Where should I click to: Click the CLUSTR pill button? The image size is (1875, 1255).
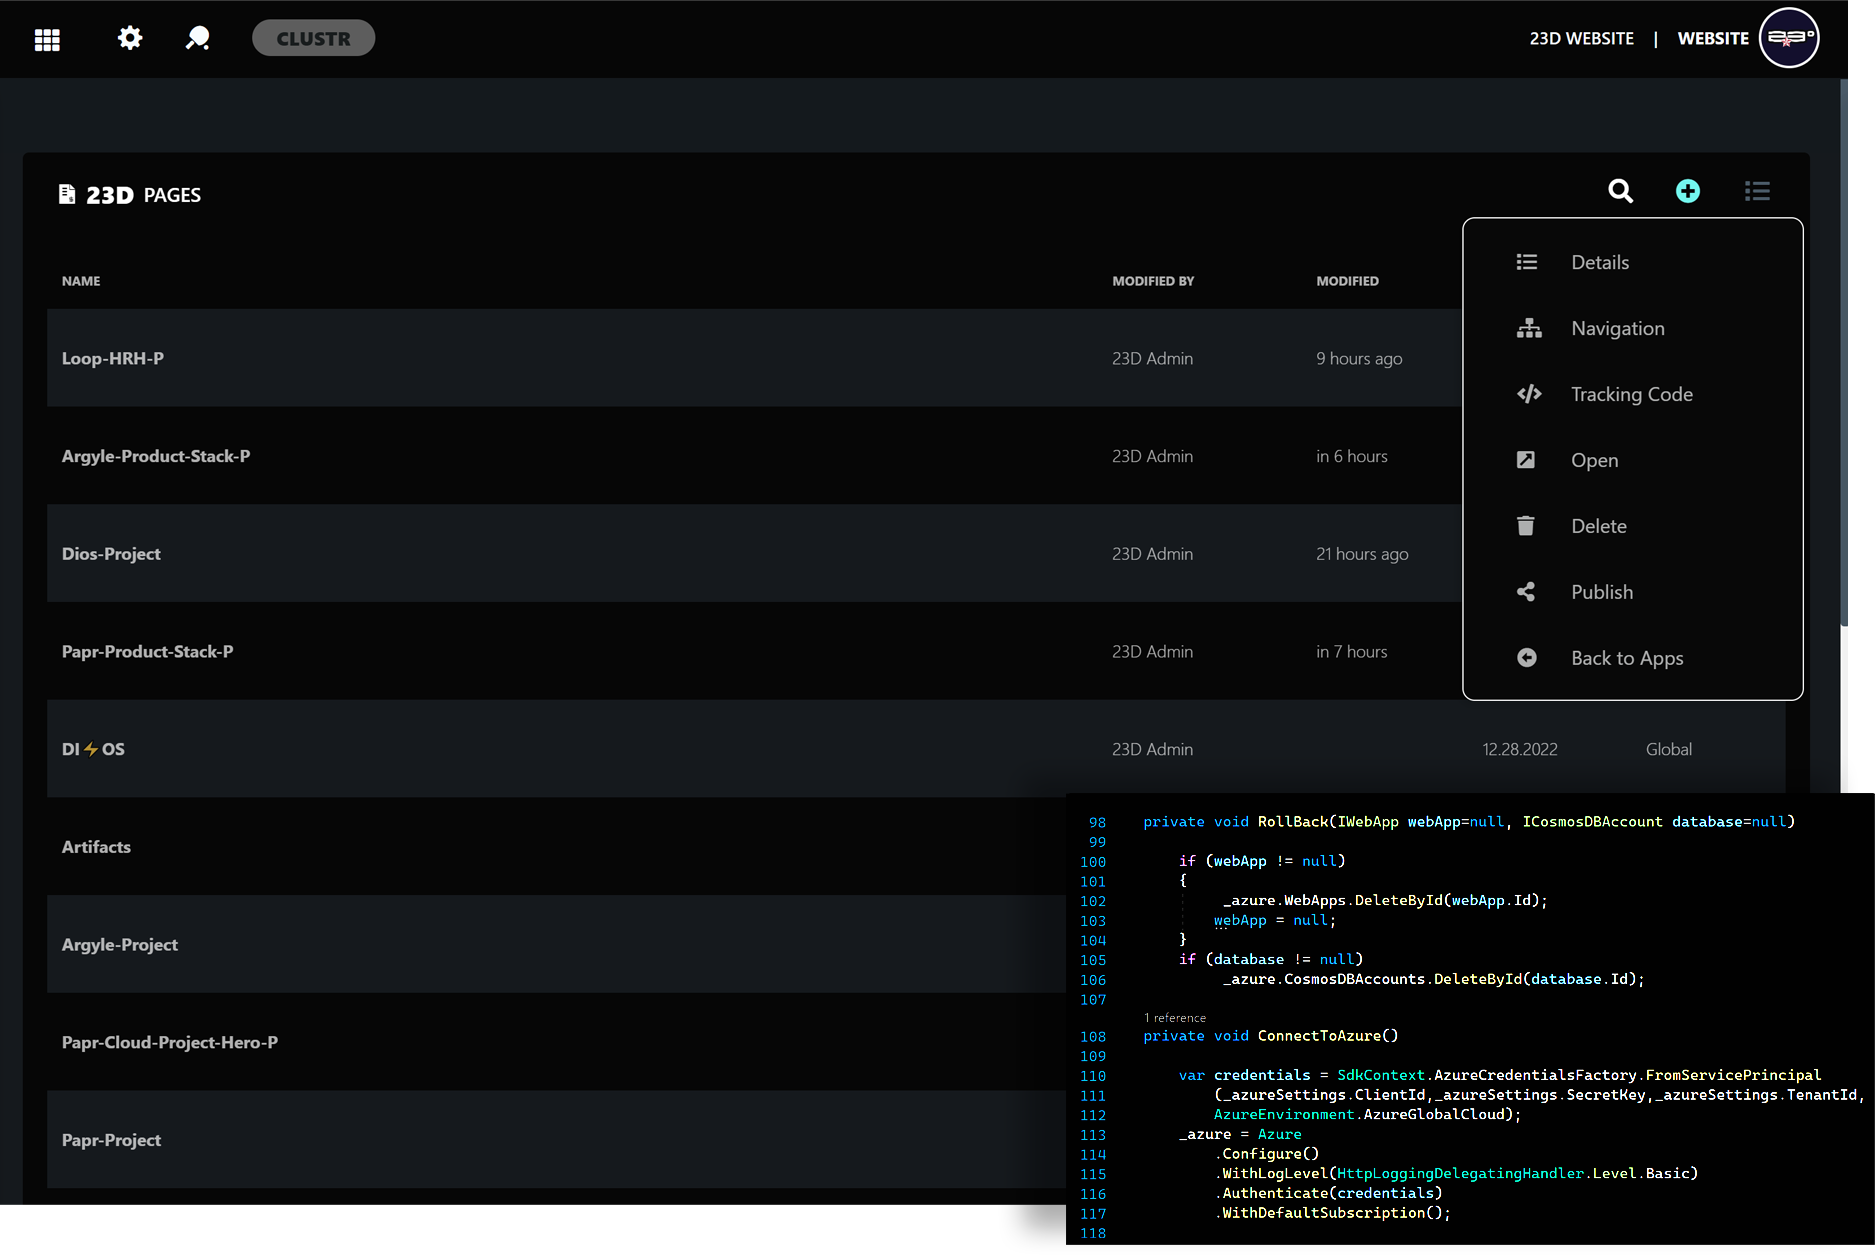pos(313,38)
